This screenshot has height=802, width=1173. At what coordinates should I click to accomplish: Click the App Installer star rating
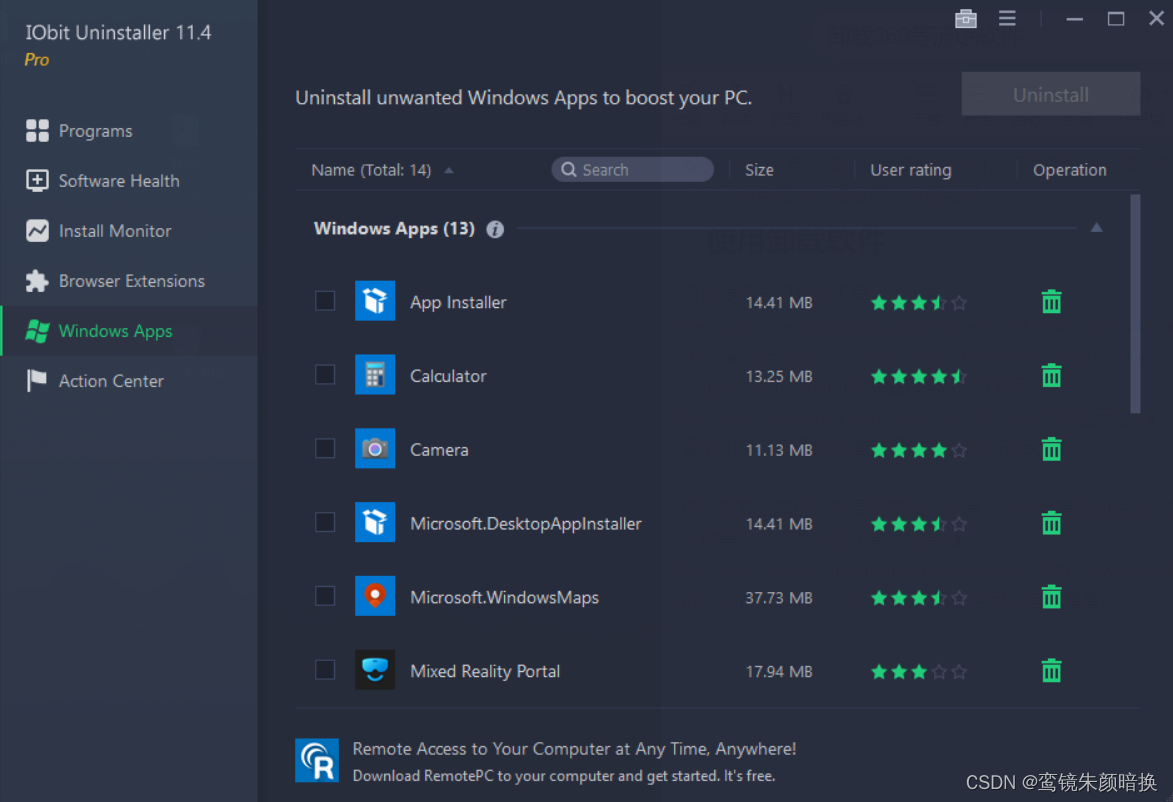tap(919, 302)
